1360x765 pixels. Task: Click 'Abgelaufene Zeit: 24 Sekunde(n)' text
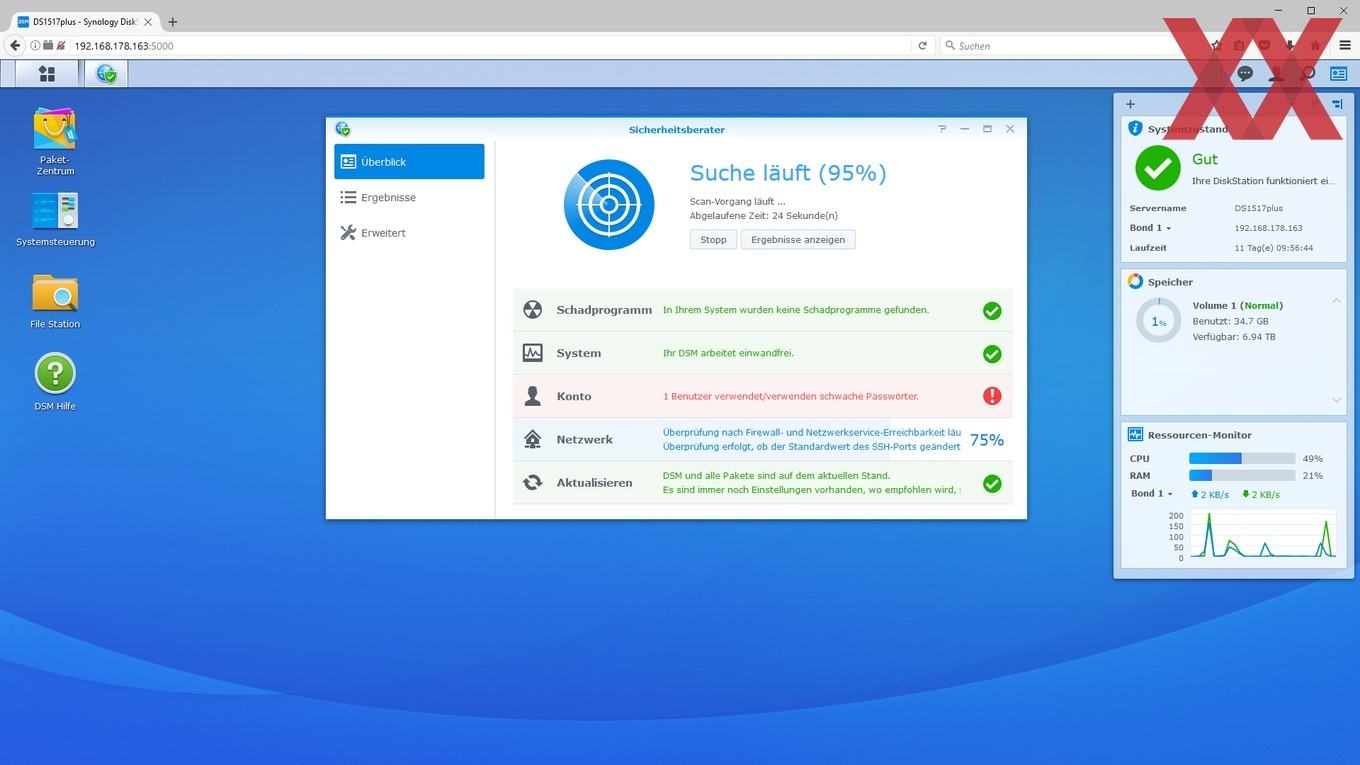coord(763,216)
